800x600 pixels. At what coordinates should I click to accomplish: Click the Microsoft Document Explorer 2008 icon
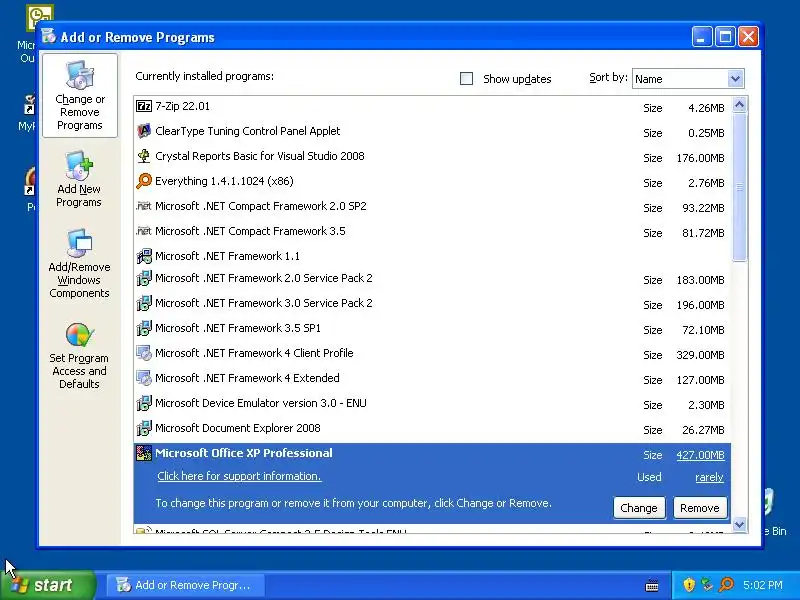[144, 428]
